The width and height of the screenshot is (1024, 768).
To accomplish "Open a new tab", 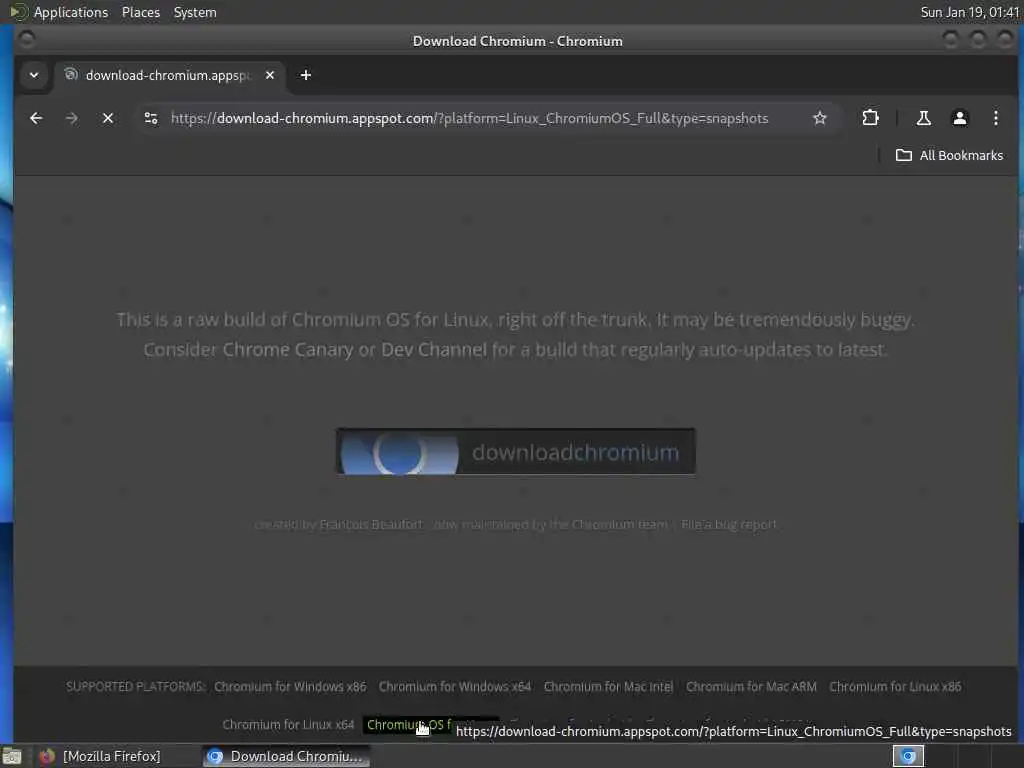I will tap(306, 75).
